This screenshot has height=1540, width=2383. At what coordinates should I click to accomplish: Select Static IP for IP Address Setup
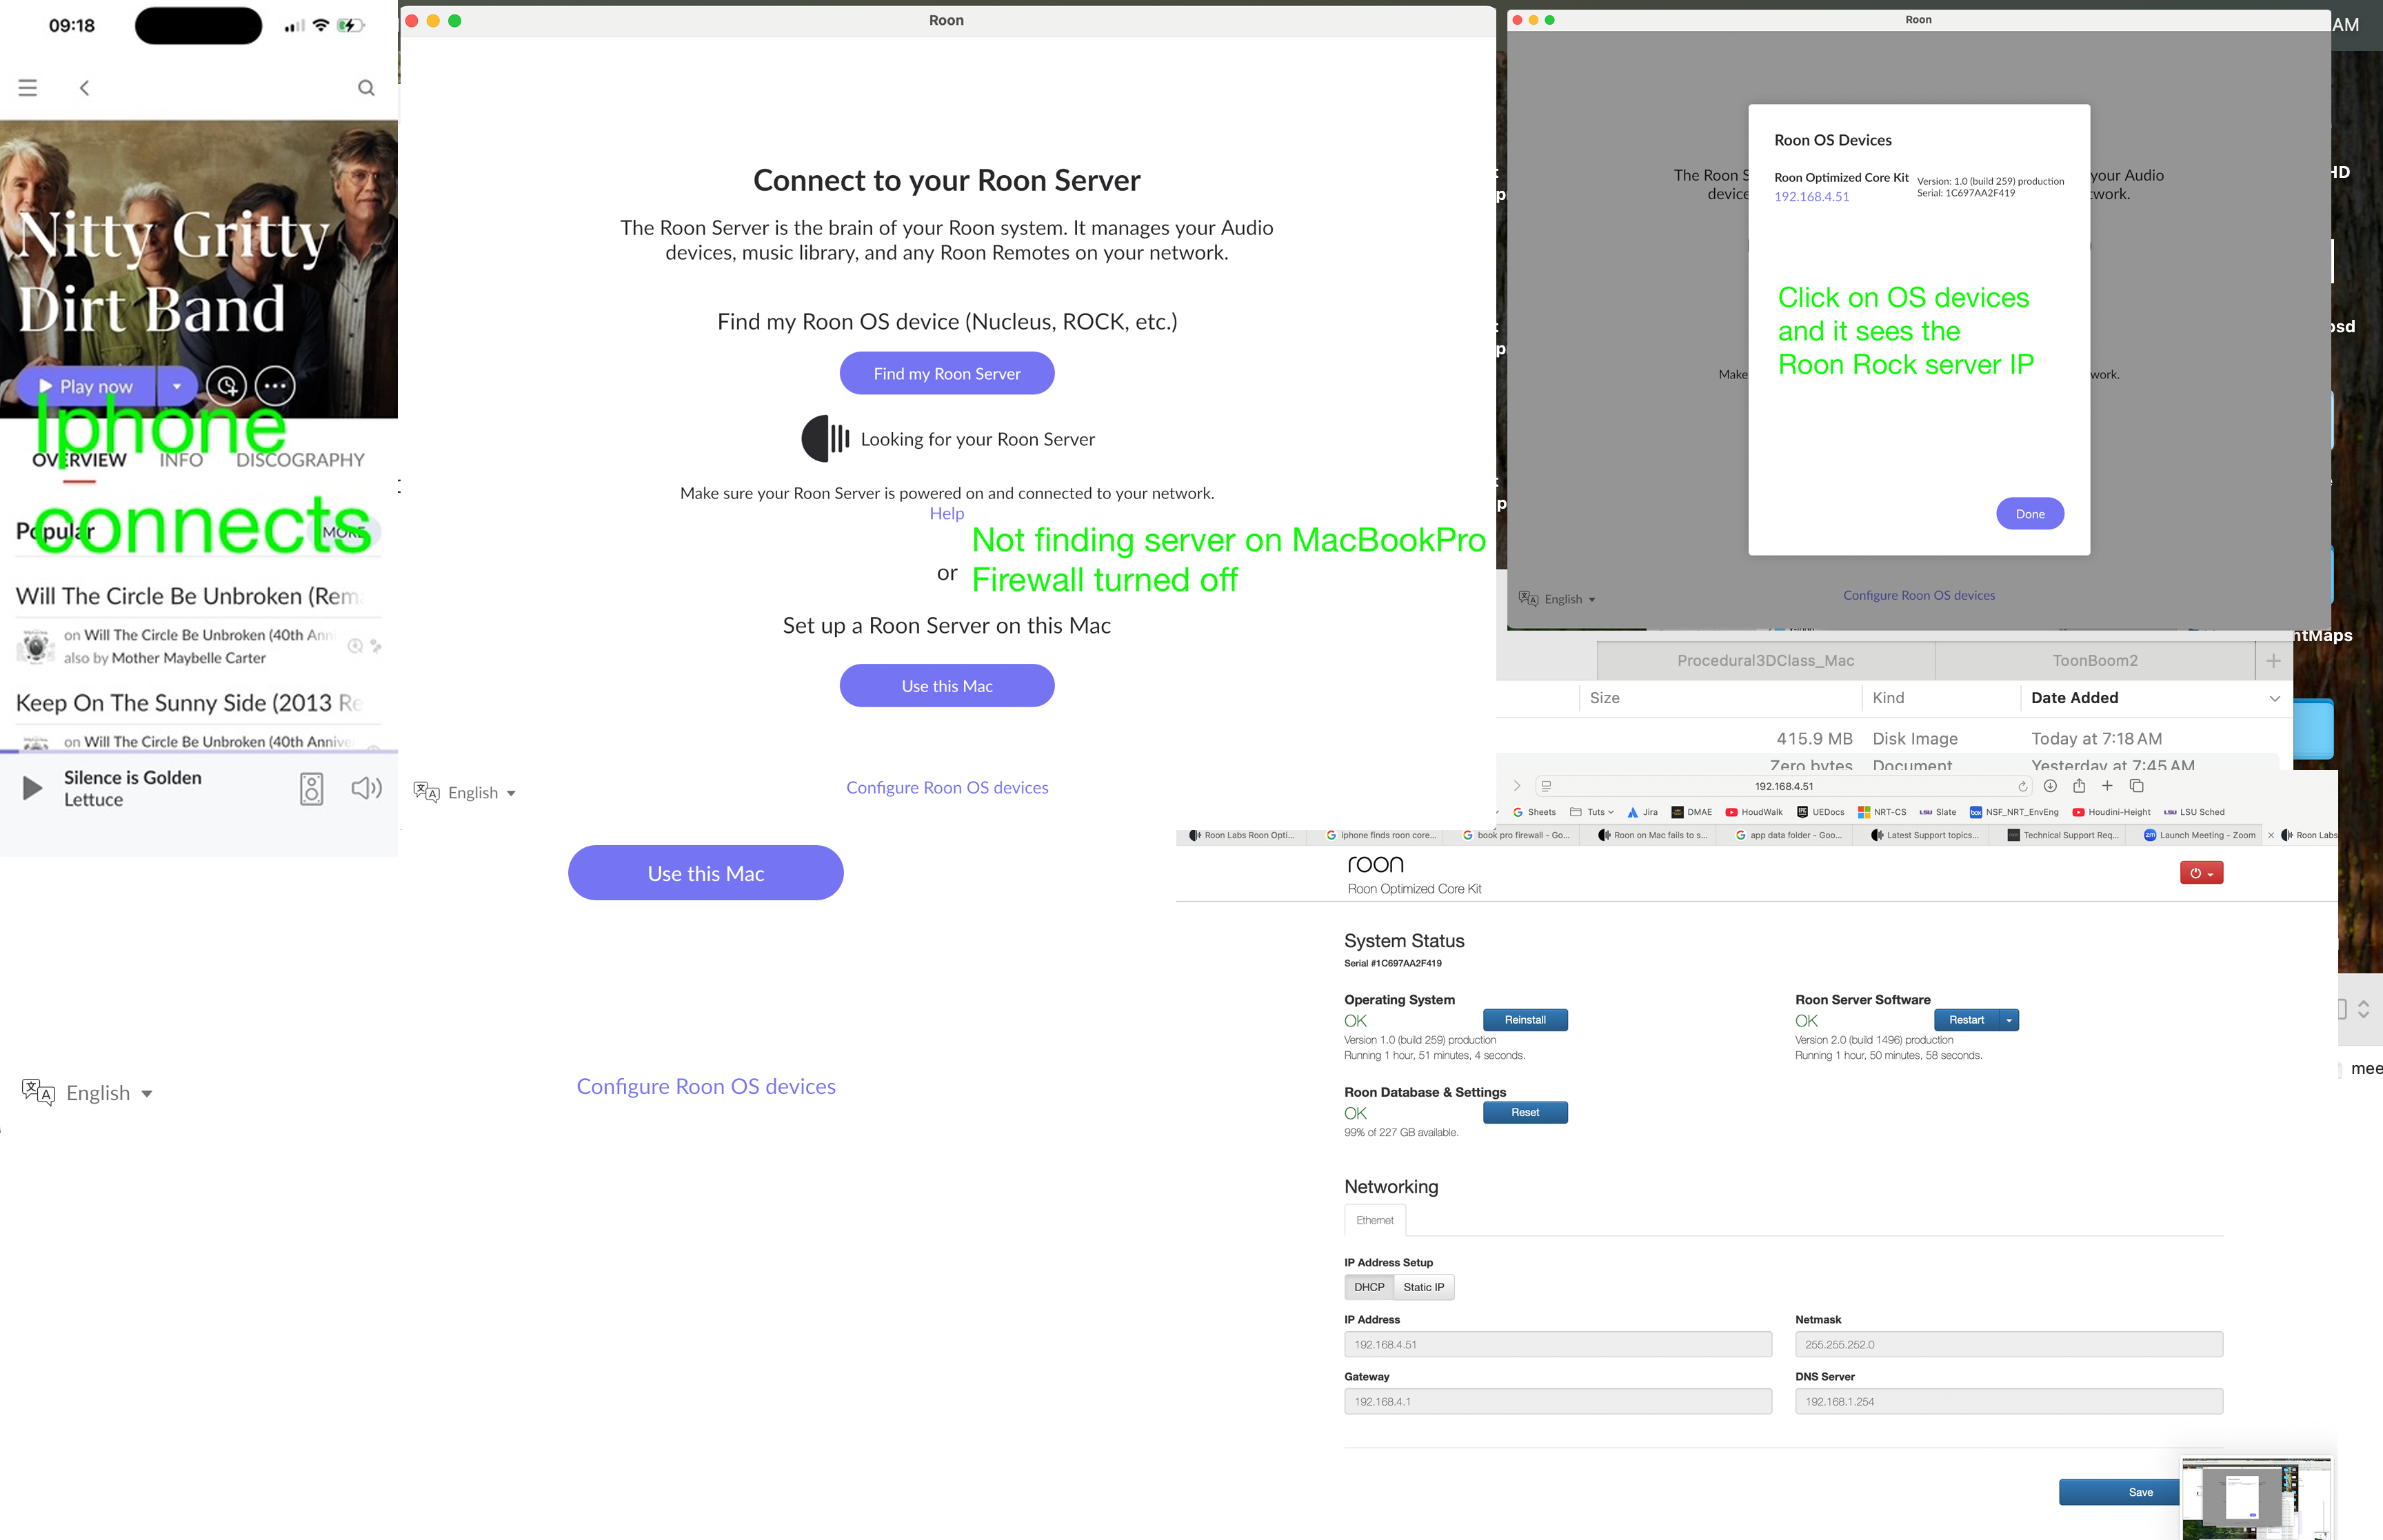(1424, 1287)
